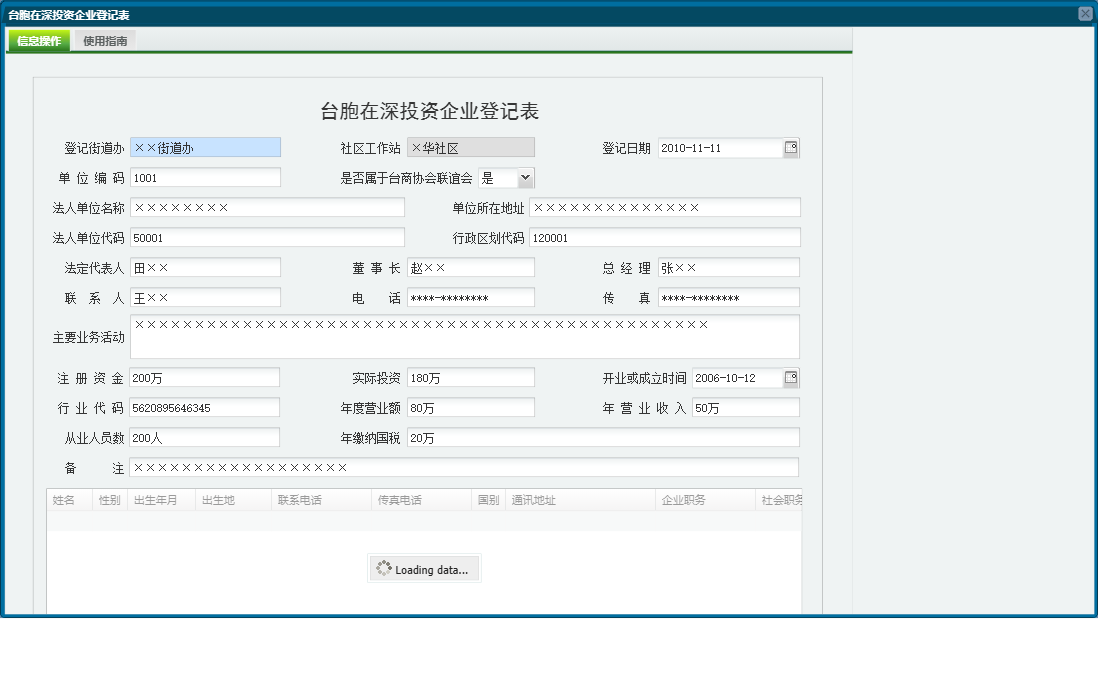Click the 单位编码 input field showing 1001
Screen dimensions: 1098x687
205,177
